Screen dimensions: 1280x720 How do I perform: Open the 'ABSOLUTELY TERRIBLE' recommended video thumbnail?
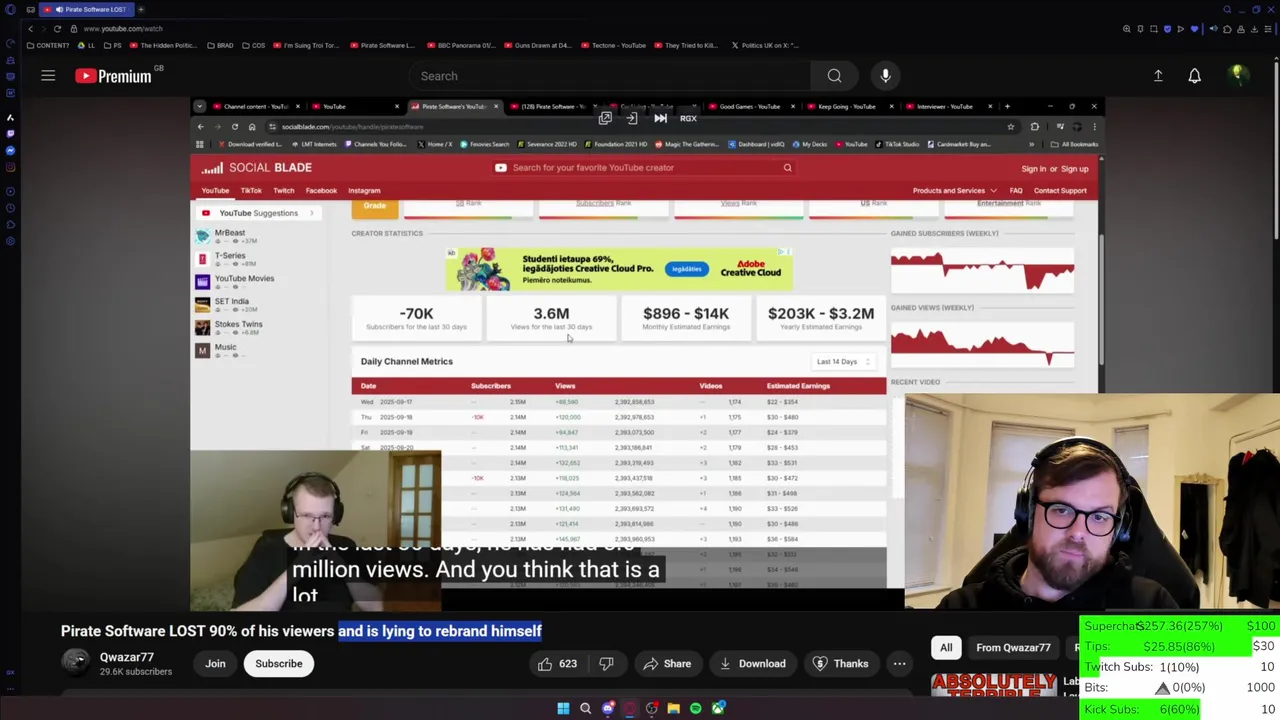pyautogui.click(x=995, y=685)
